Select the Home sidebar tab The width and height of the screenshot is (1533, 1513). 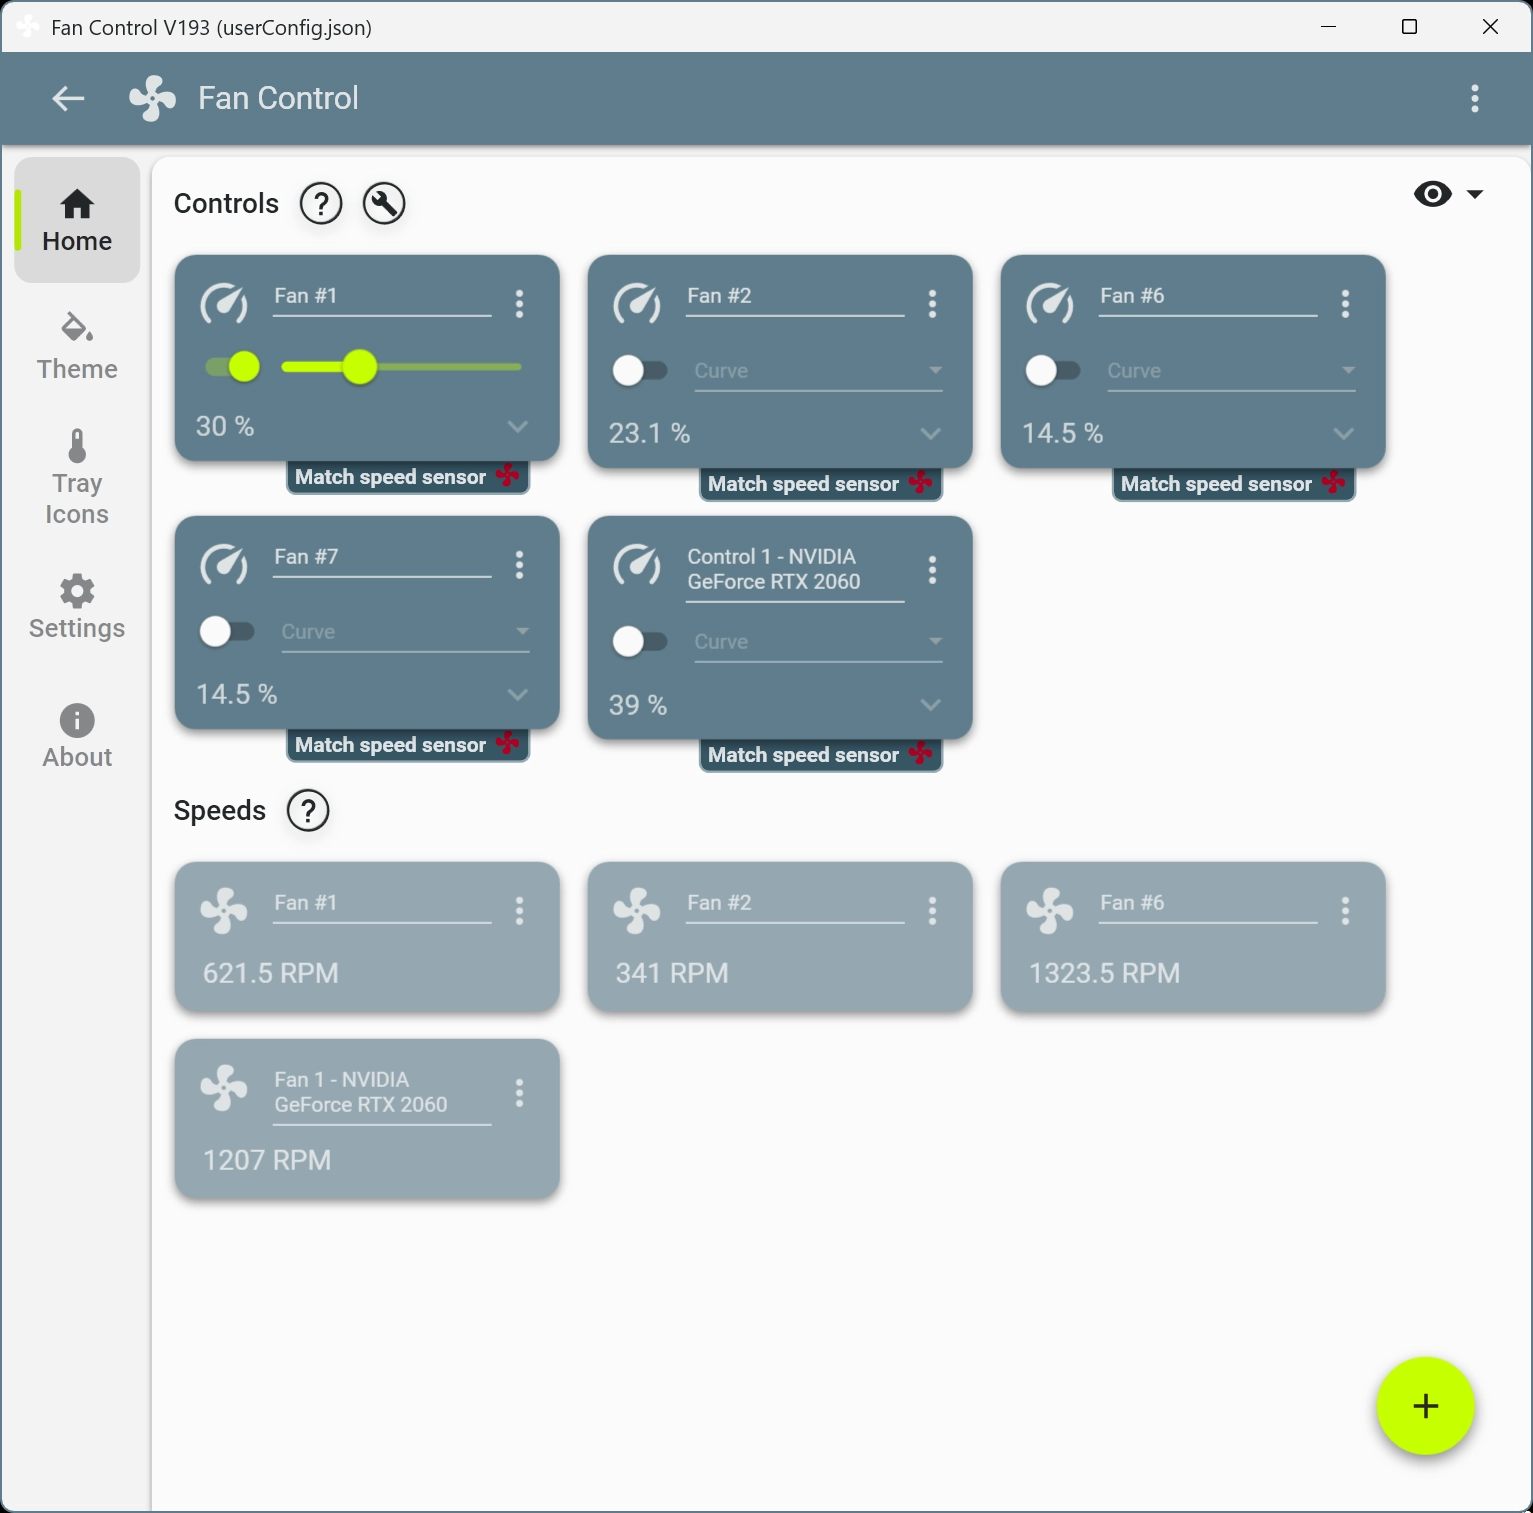(77, 220)
